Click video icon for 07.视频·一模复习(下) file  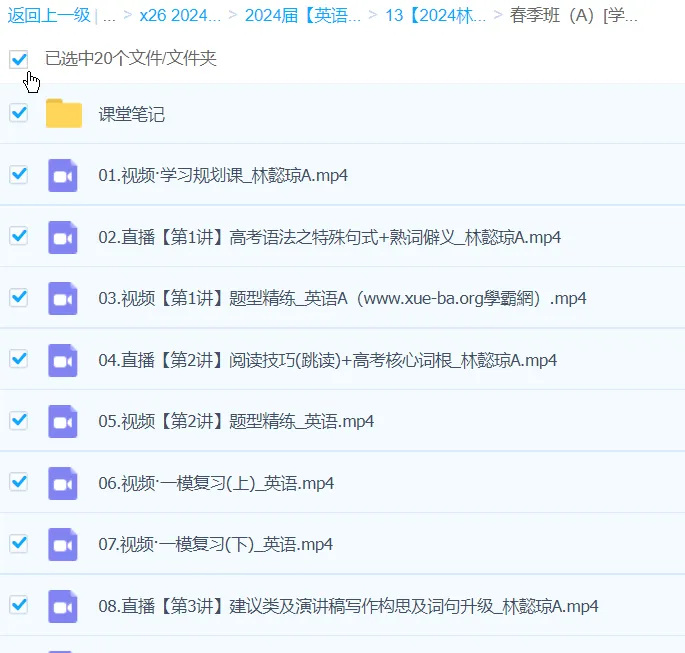click(x=63, y=544)
